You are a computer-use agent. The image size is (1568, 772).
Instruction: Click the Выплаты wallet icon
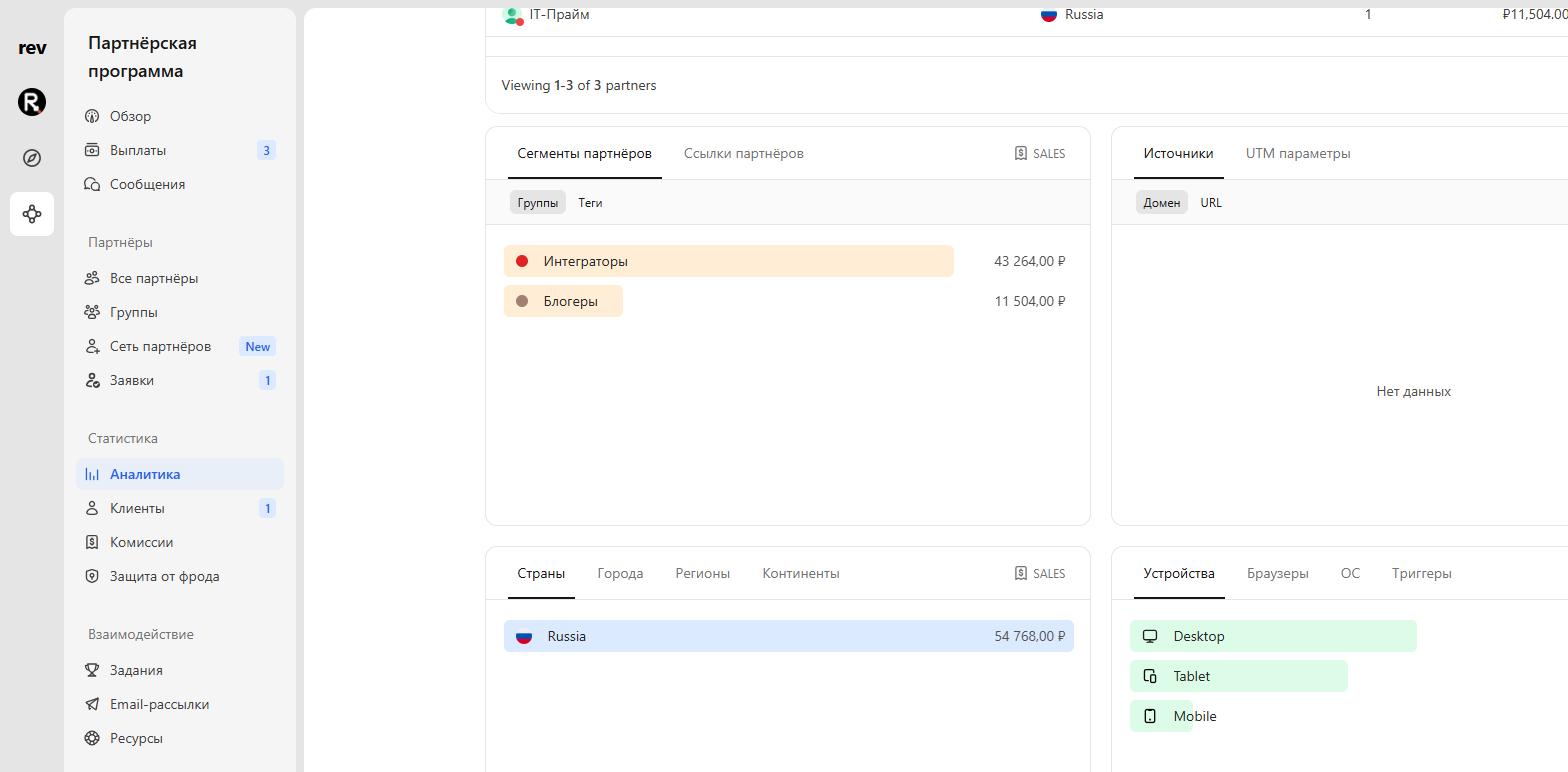(92, 150)
